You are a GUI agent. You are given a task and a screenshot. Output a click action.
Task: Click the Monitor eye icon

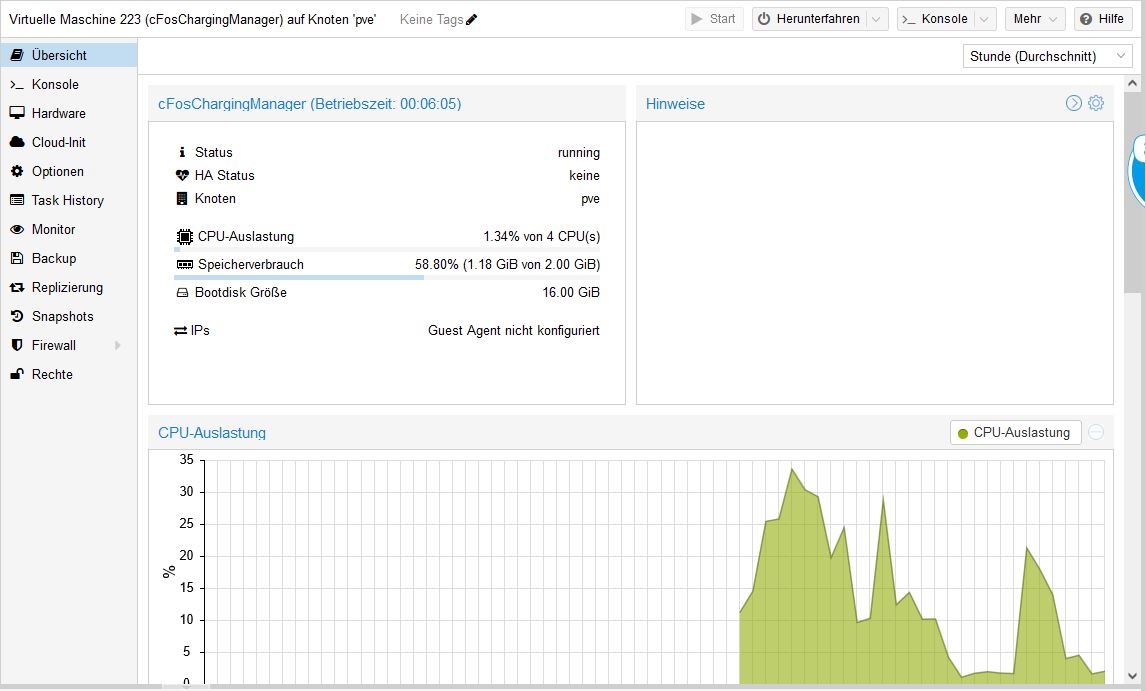tap(17, 230)
